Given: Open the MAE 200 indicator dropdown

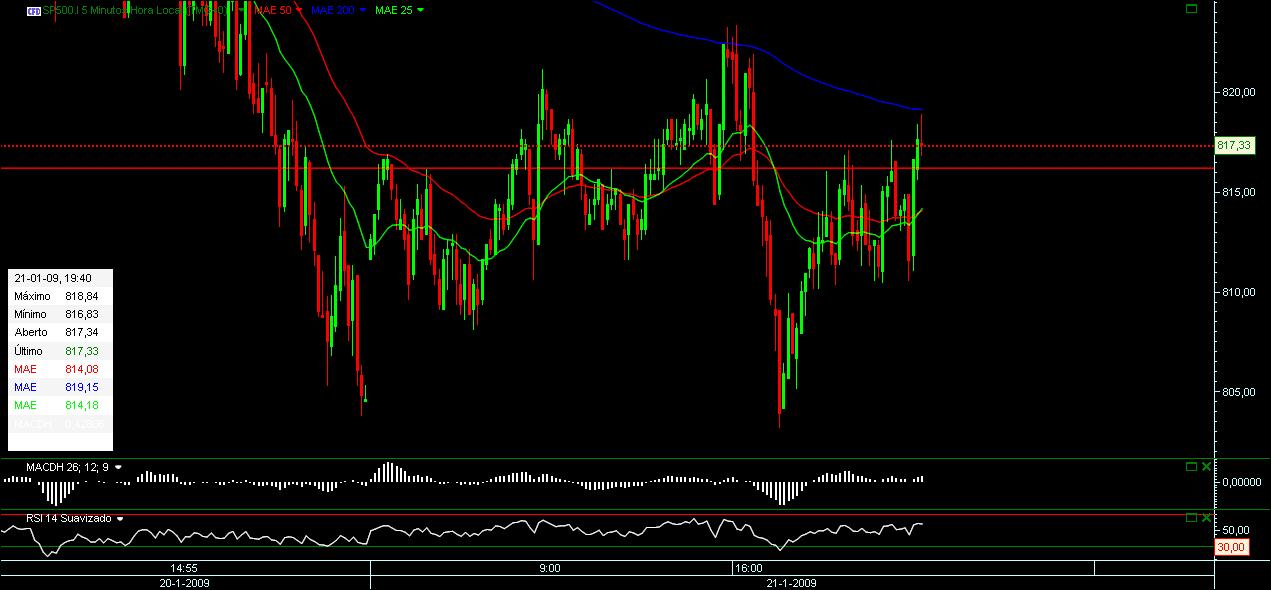Looking at the screenshot, I should (x=362, y=10).
